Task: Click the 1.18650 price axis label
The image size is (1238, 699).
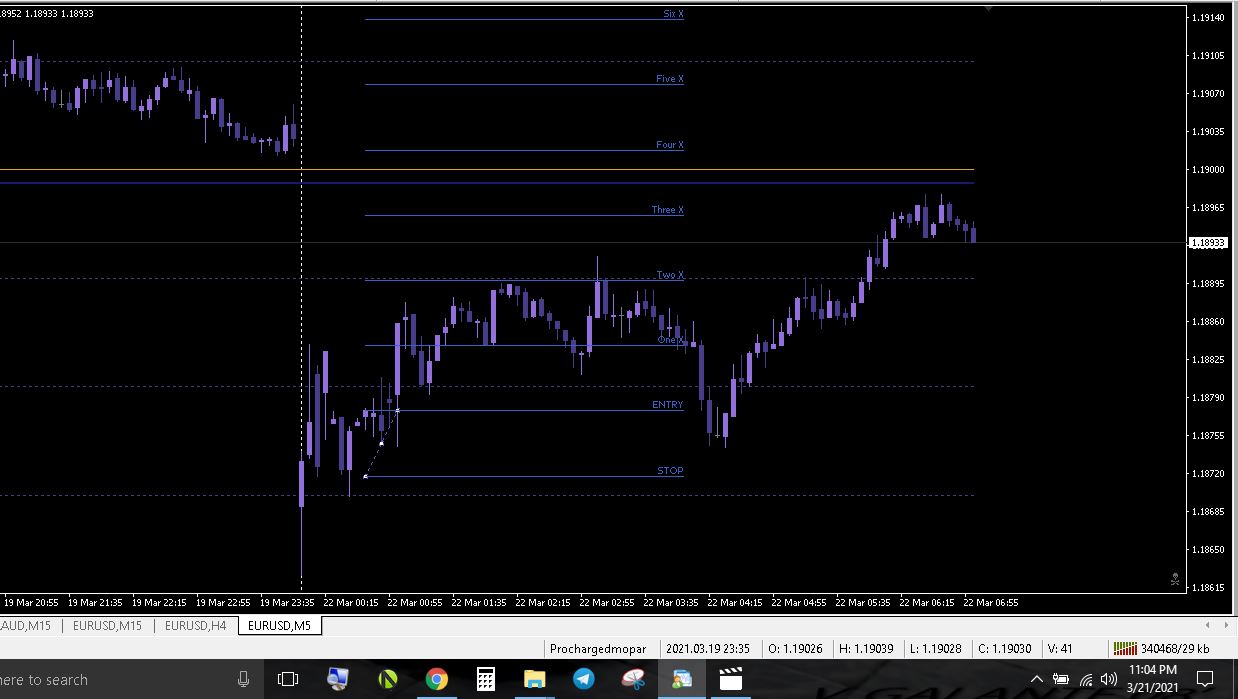Action: (x=1208, y=550)
